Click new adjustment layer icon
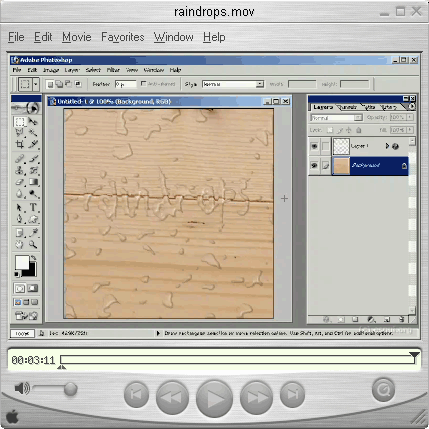This screenshot has height=429, width=429. click(371, 319)
